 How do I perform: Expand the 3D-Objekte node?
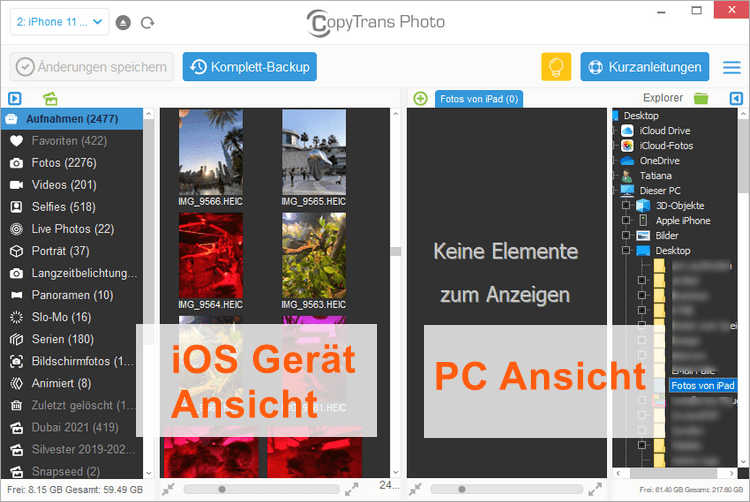pyautogui.click(x=626, y=206)
